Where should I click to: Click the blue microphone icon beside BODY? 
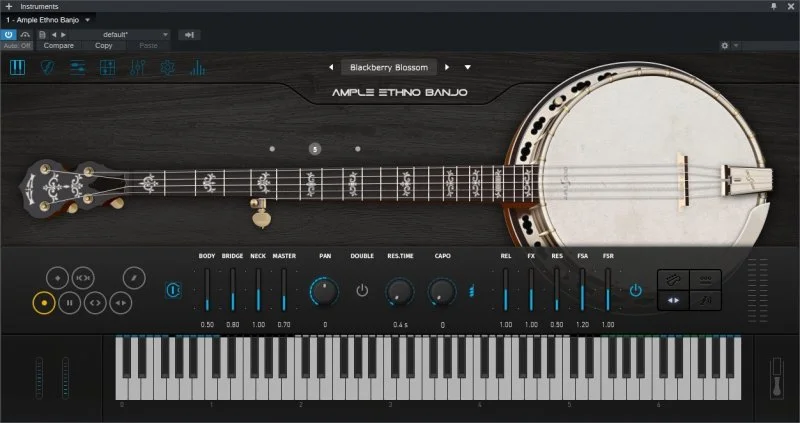click(x=173, y=290)
